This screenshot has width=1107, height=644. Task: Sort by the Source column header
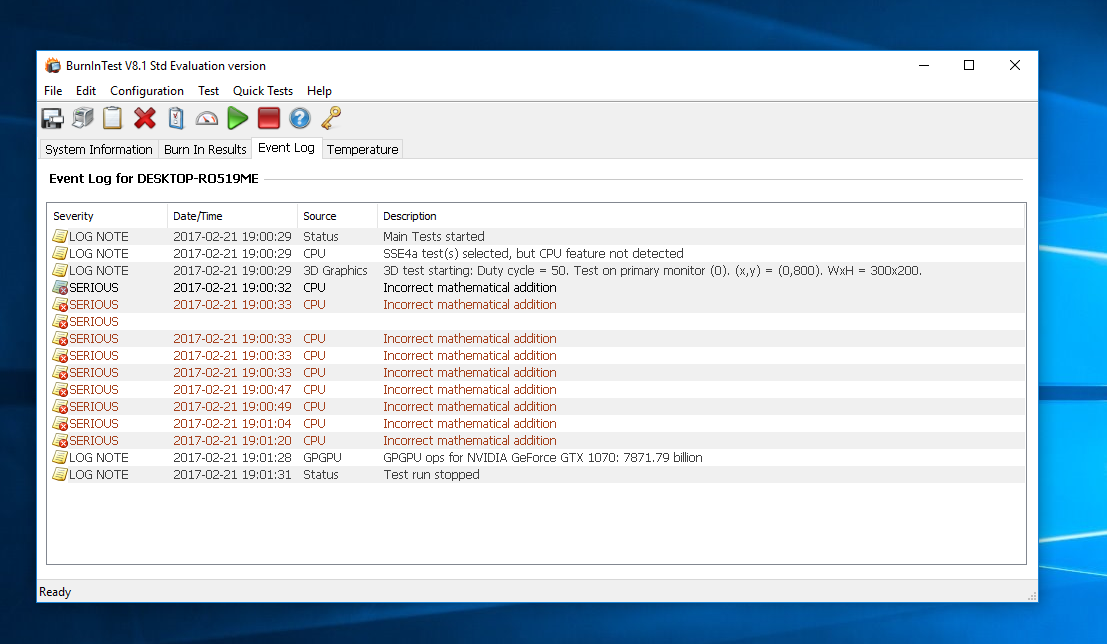(x=337, y=216)
